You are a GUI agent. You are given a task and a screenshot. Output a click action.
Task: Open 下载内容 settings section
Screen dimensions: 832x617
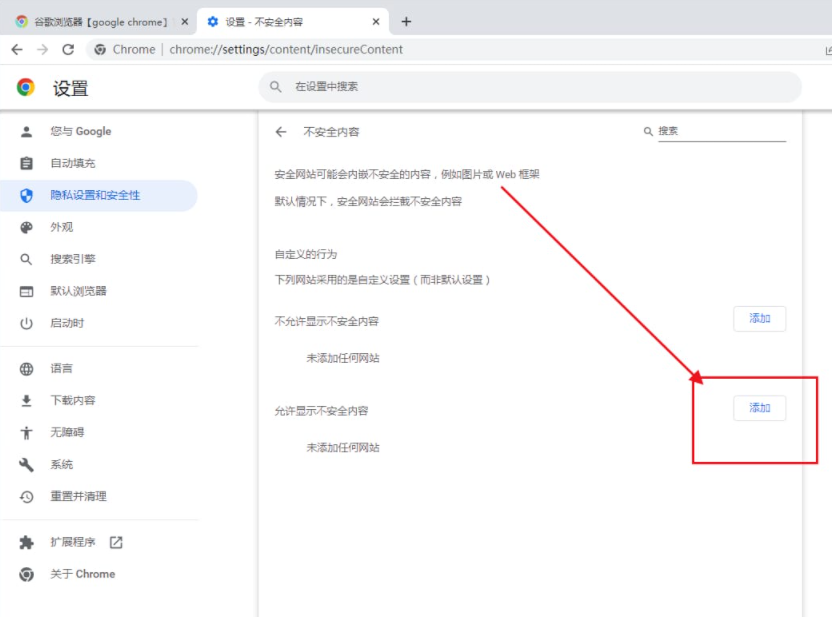click(x=99, y=400)
